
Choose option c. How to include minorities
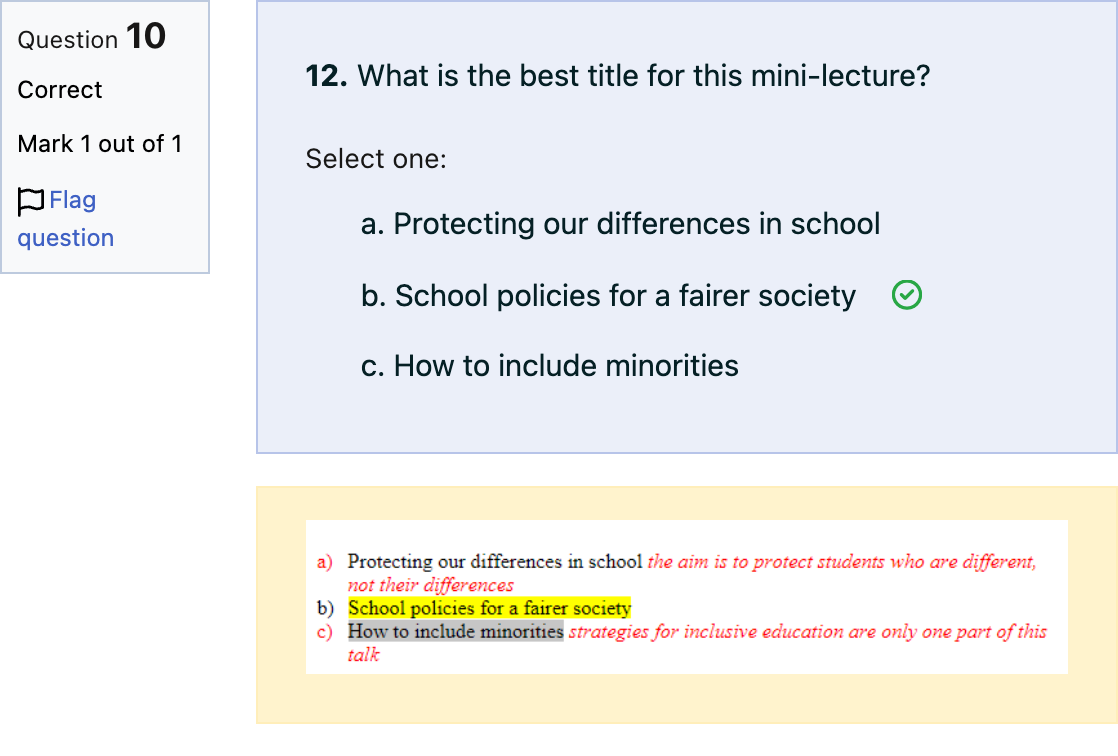tap(550, 366)
